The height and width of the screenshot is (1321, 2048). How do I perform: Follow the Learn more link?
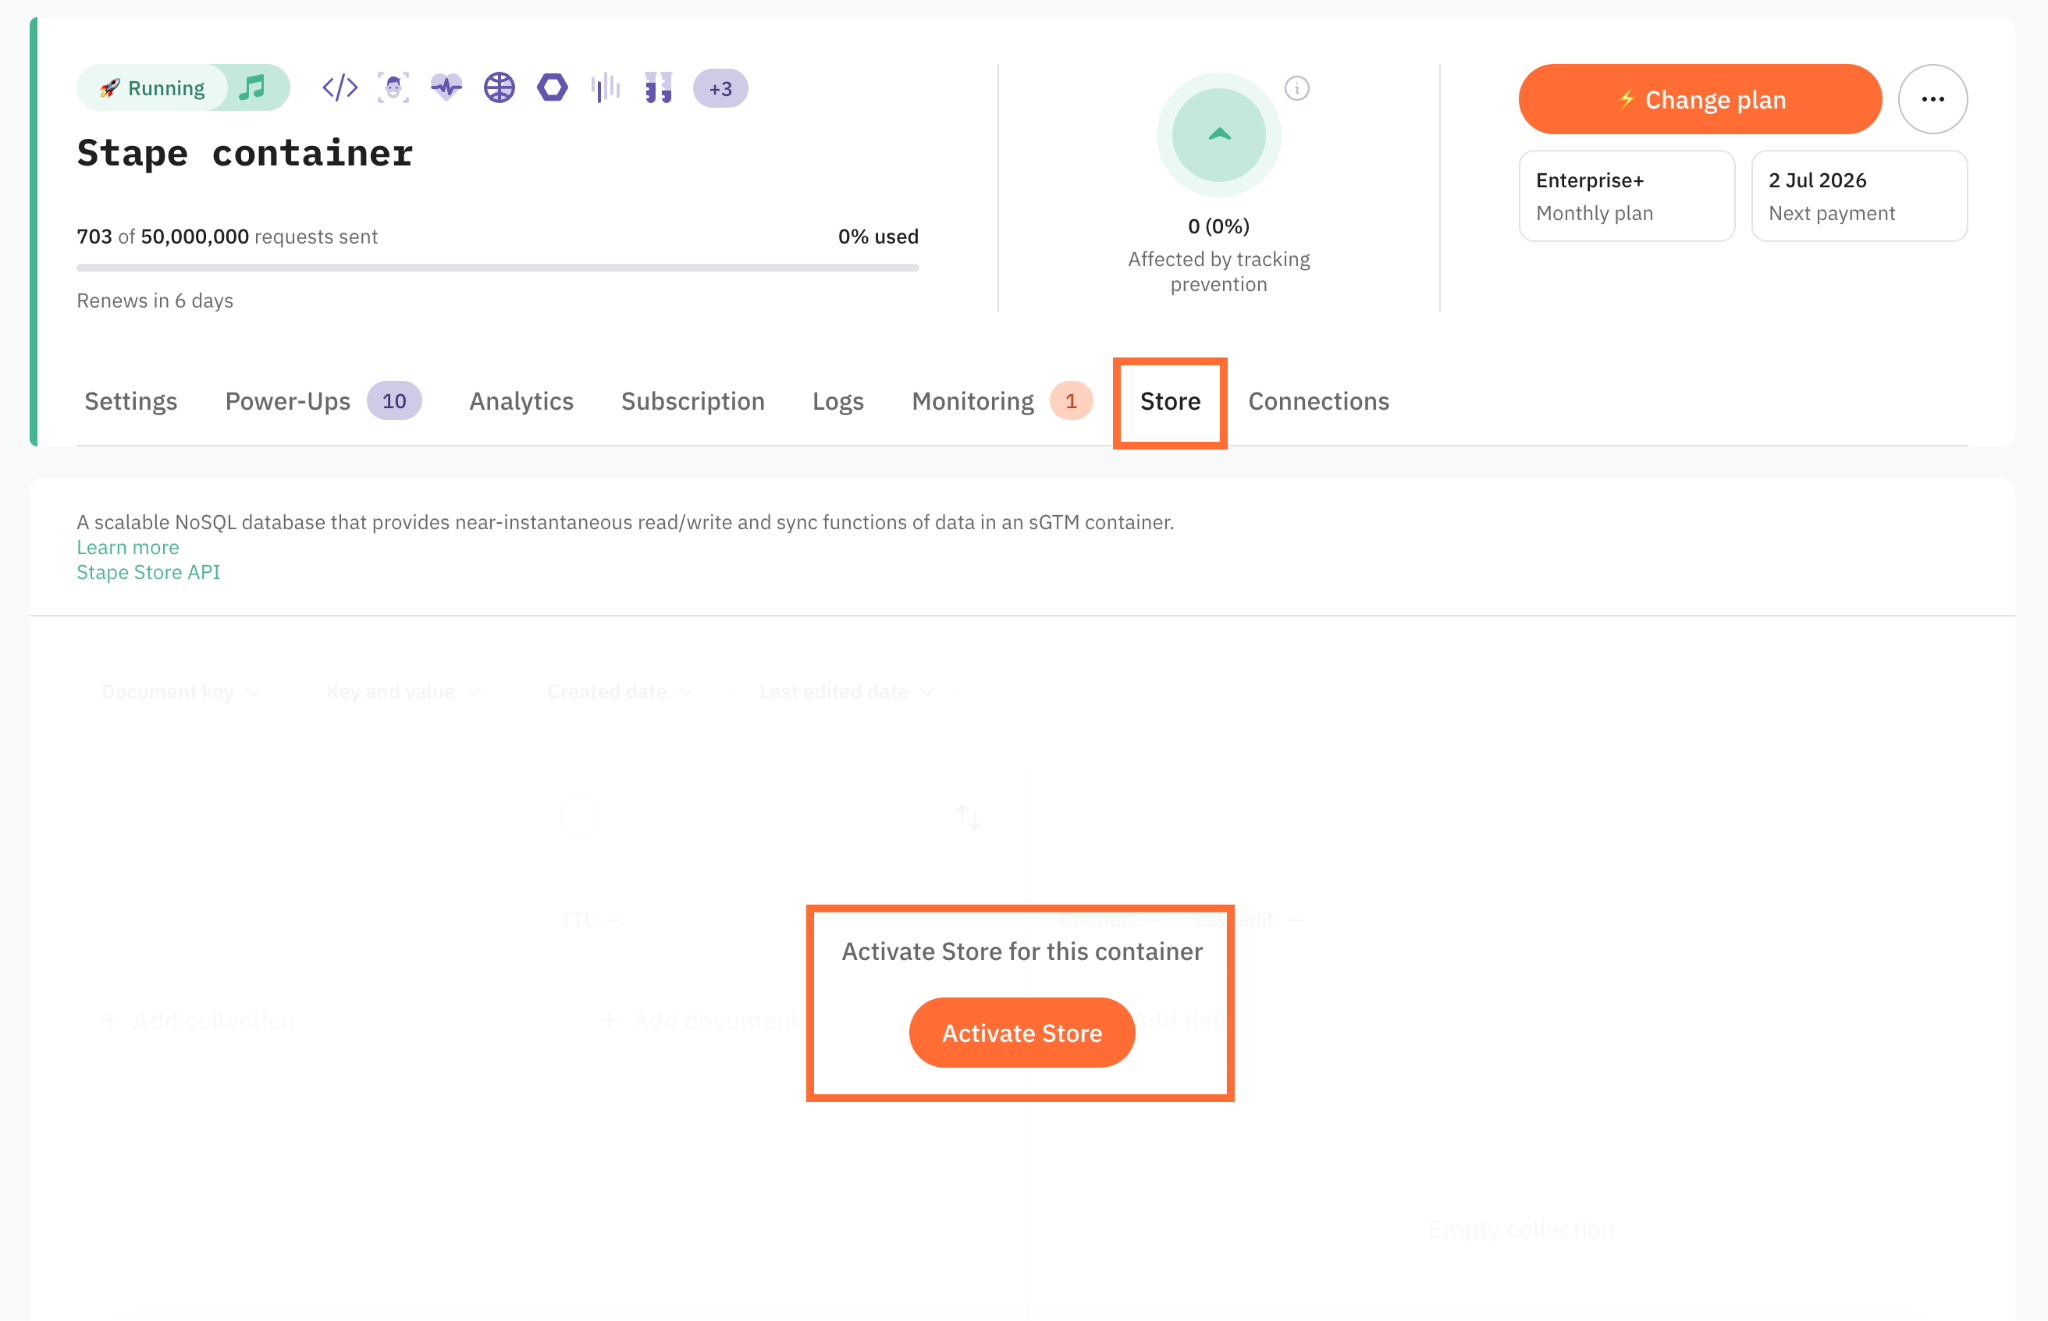[128, 547]
